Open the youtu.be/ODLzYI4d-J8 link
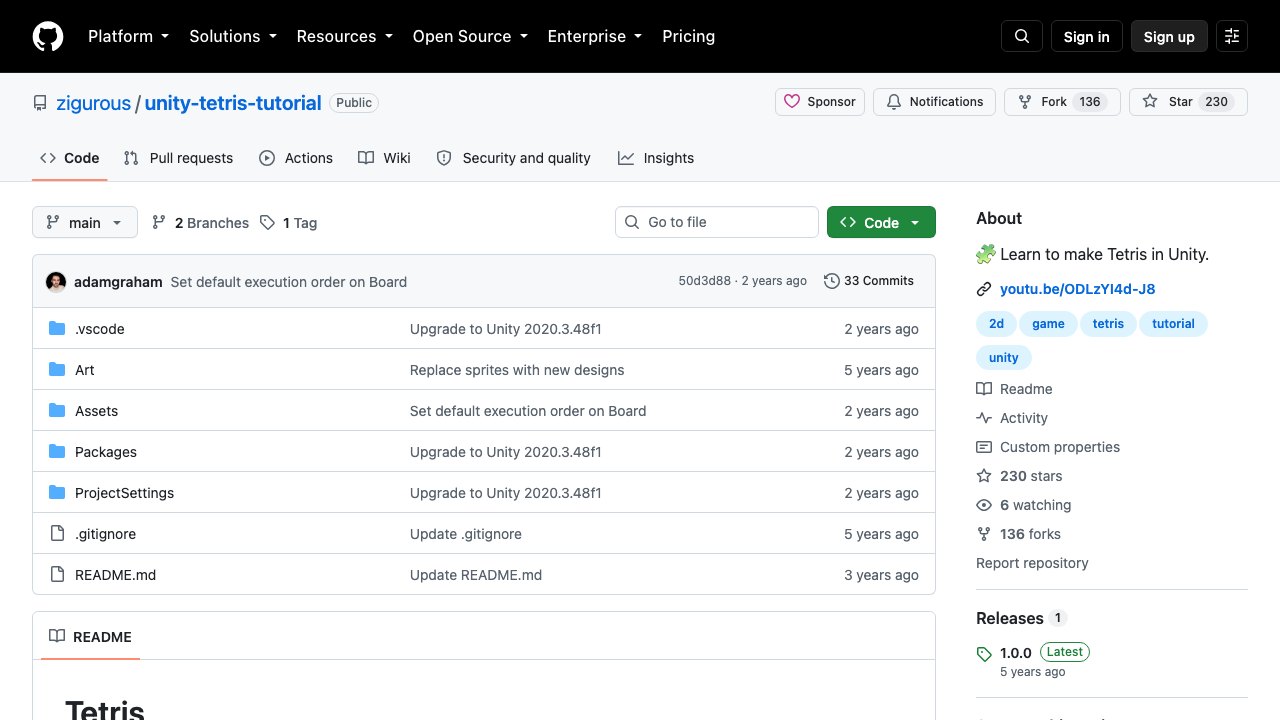The height and width of the screenshot is (720, 1280). pos(1077,289)
